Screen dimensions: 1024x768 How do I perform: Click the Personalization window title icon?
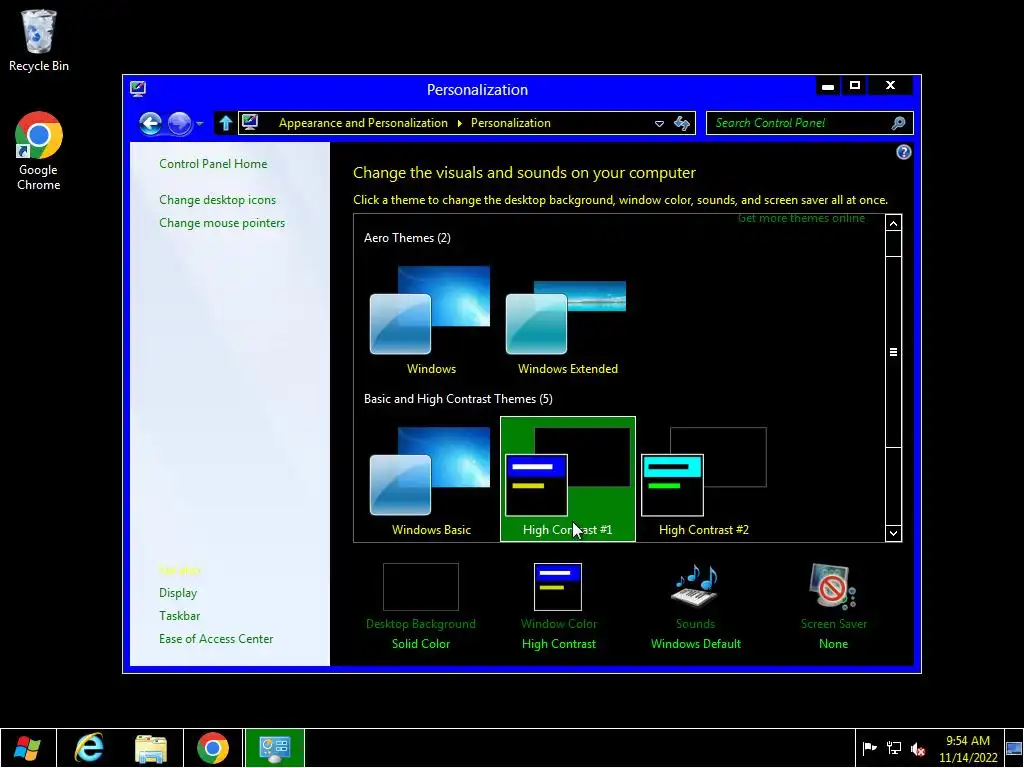tap(138, 89)
